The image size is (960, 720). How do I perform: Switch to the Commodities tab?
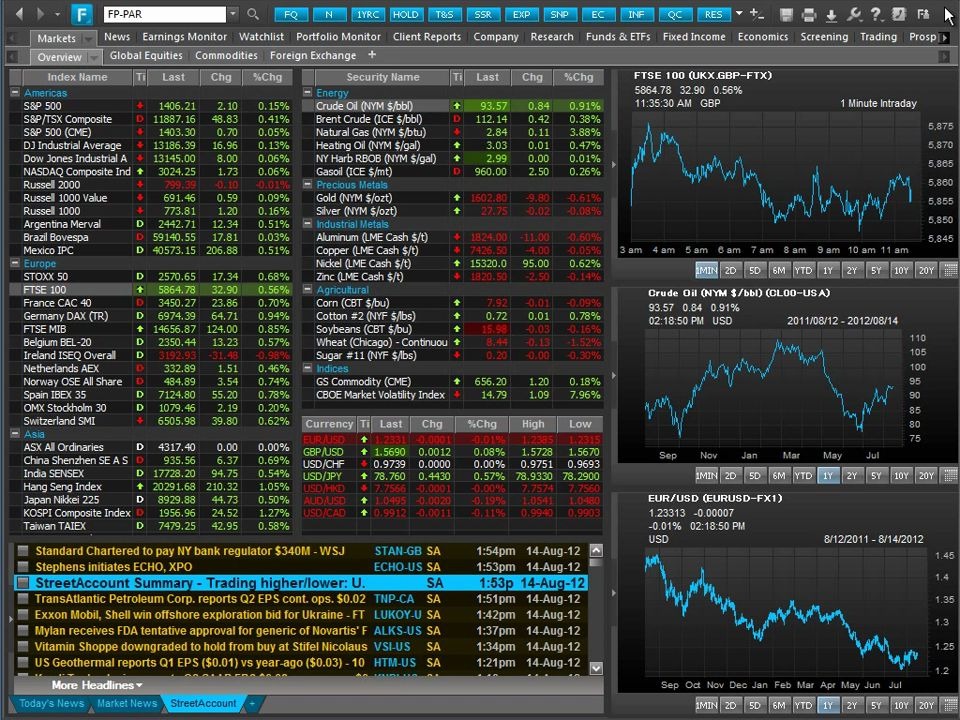point(226,55)
